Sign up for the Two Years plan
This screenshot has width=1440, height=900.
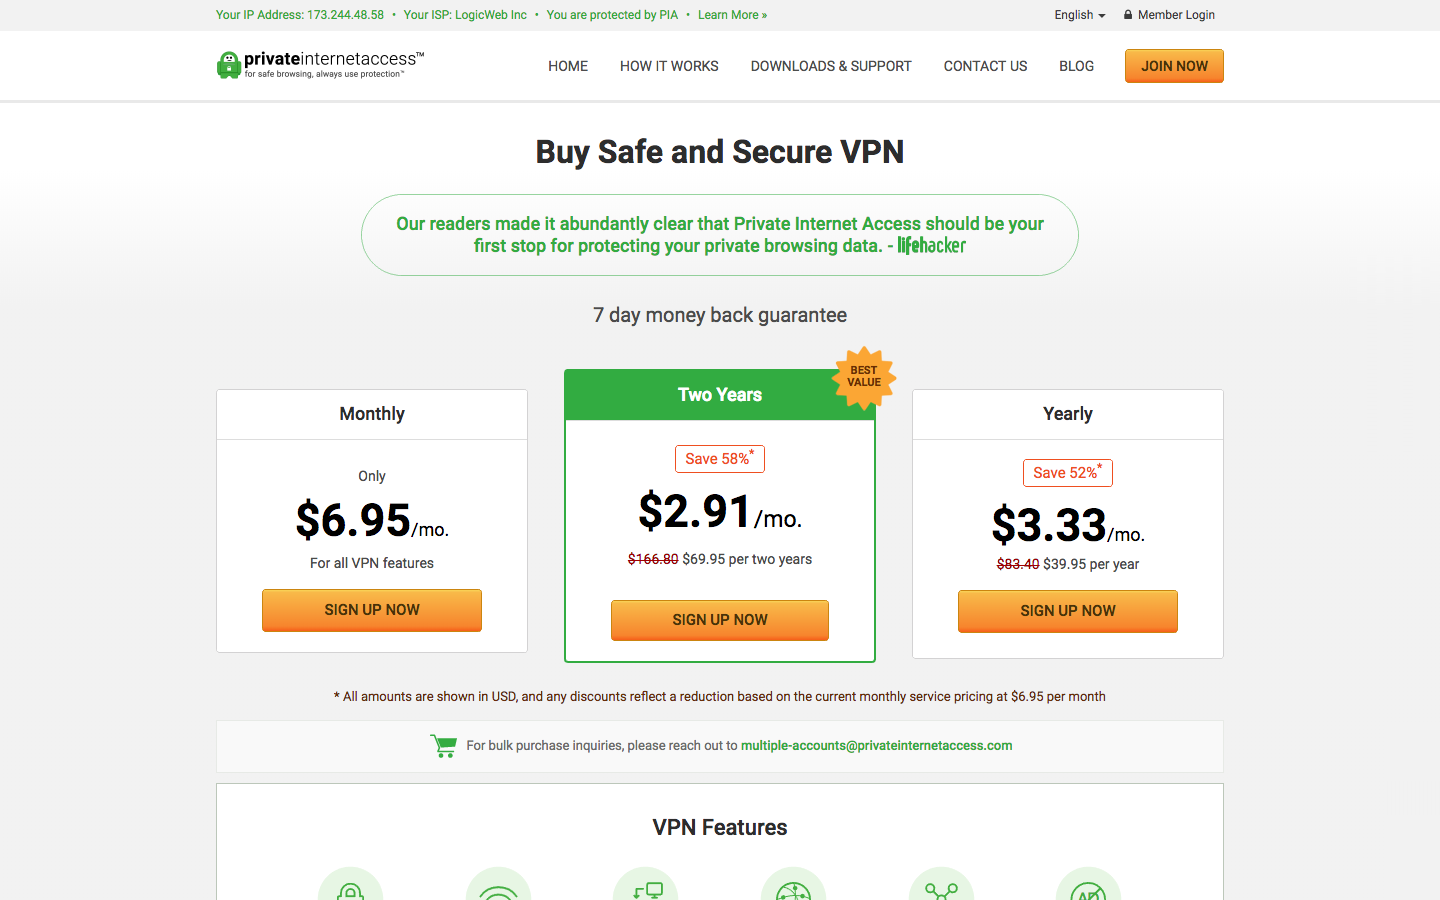(x=720, y=620)
